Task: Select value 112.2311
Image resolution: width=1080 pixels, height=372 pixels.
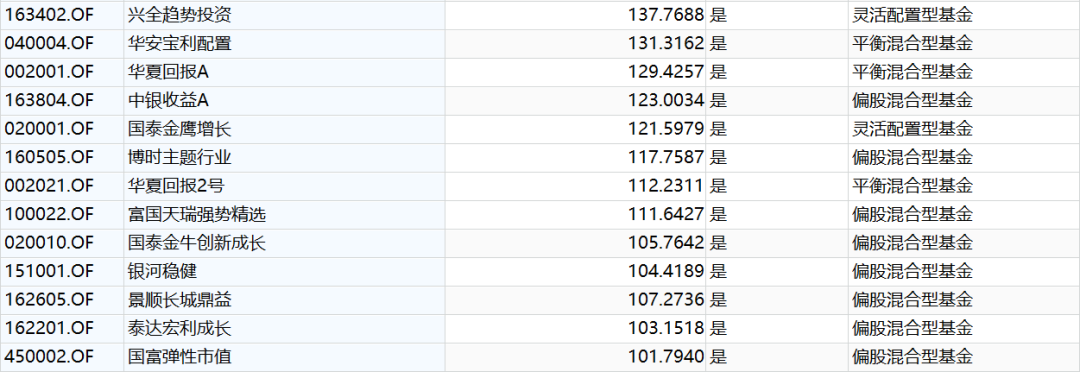Action: pos(666,186)
